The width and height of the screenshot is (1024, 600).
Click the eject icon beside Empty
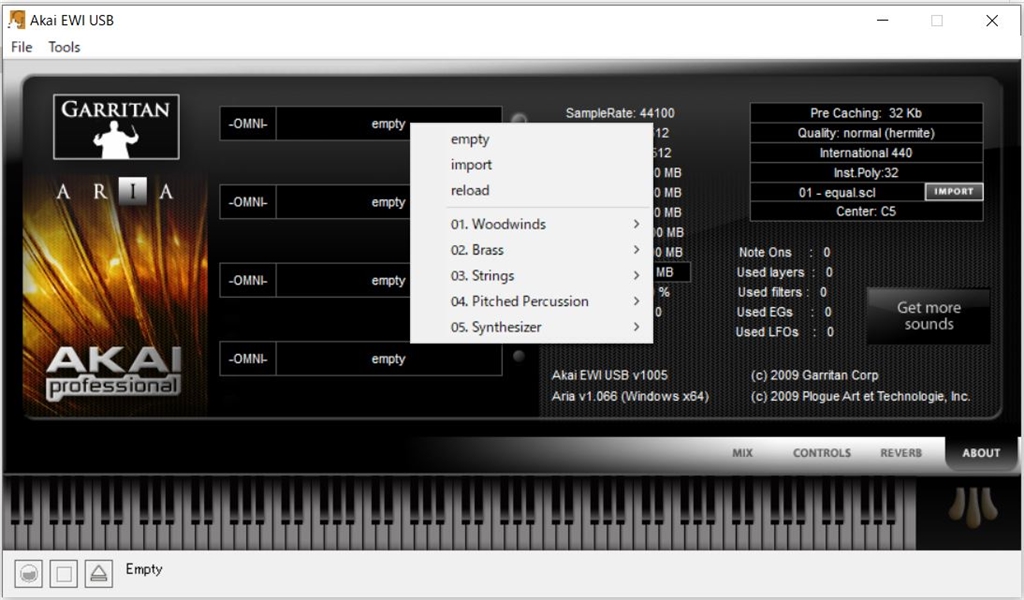coord(98,573)
